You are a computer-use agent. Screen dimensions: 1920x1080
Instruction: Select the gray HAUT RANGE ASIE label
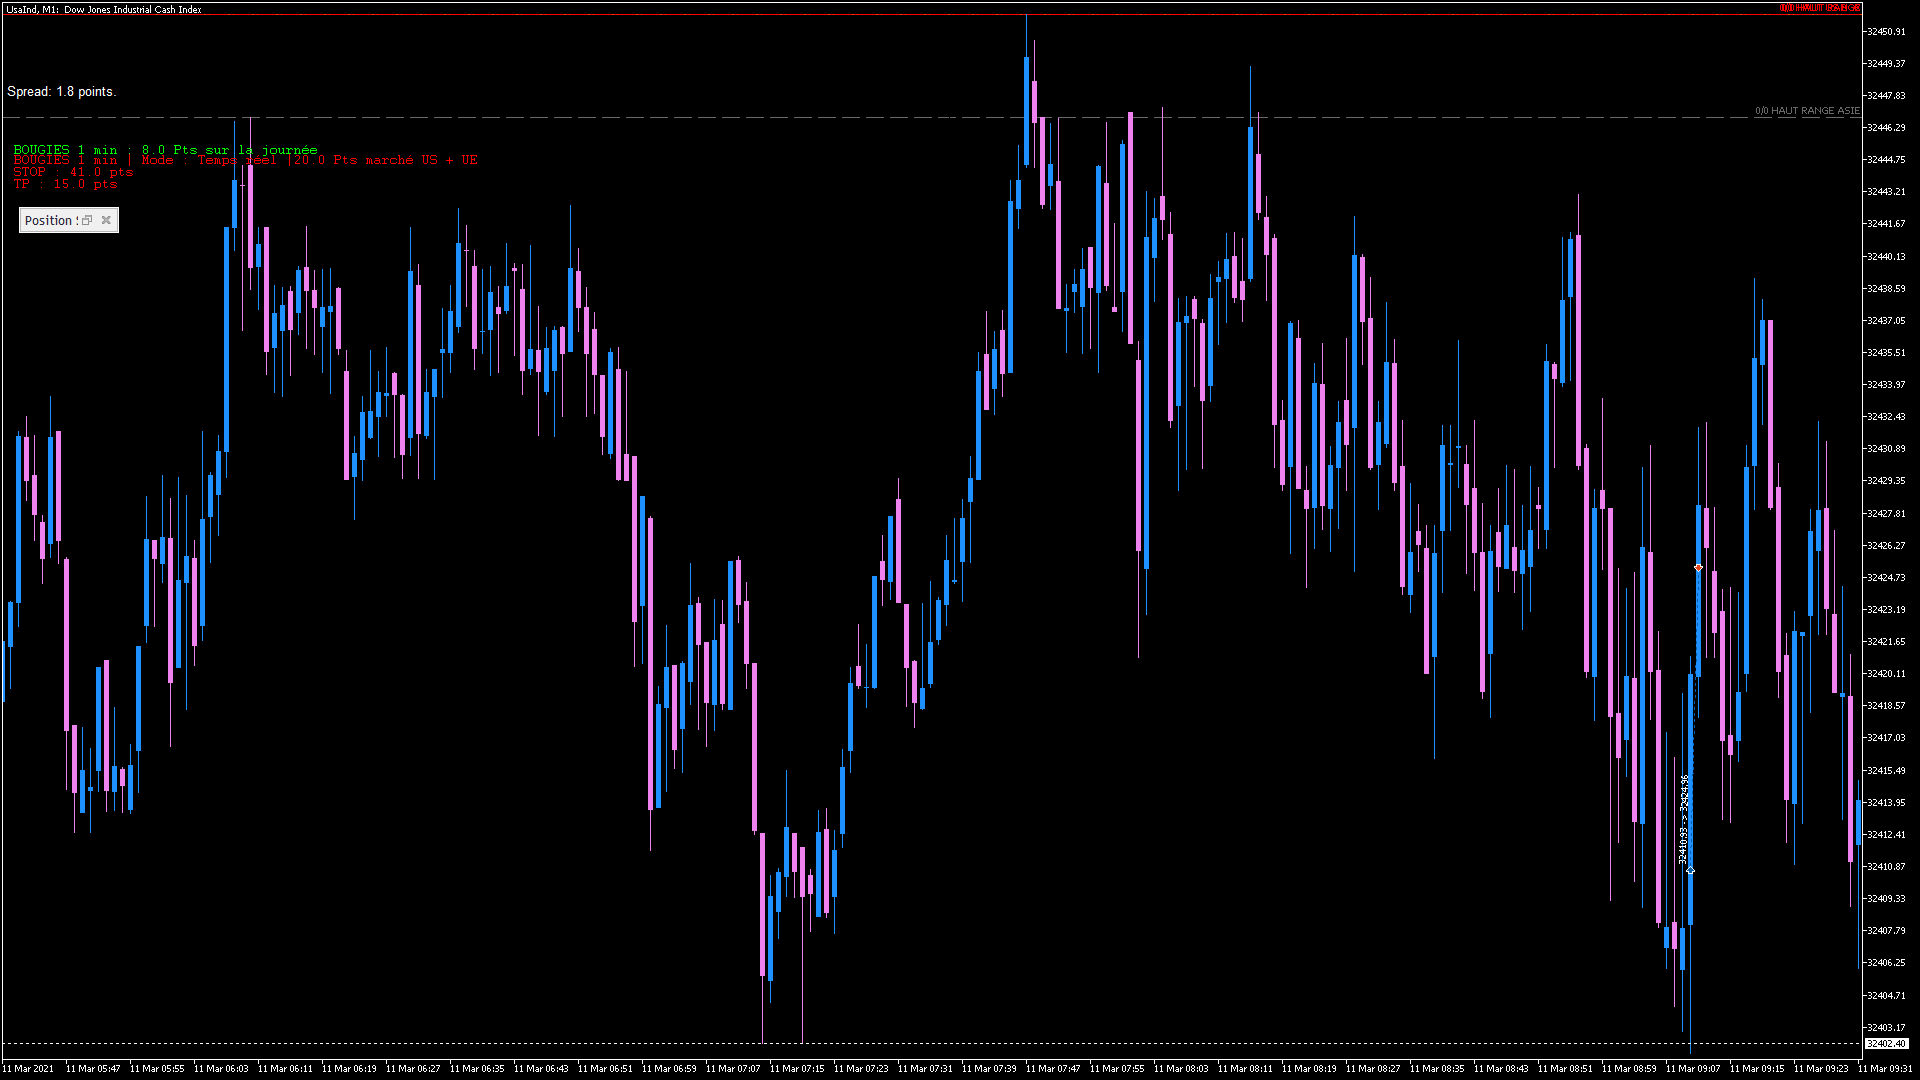pos(1808,111)
